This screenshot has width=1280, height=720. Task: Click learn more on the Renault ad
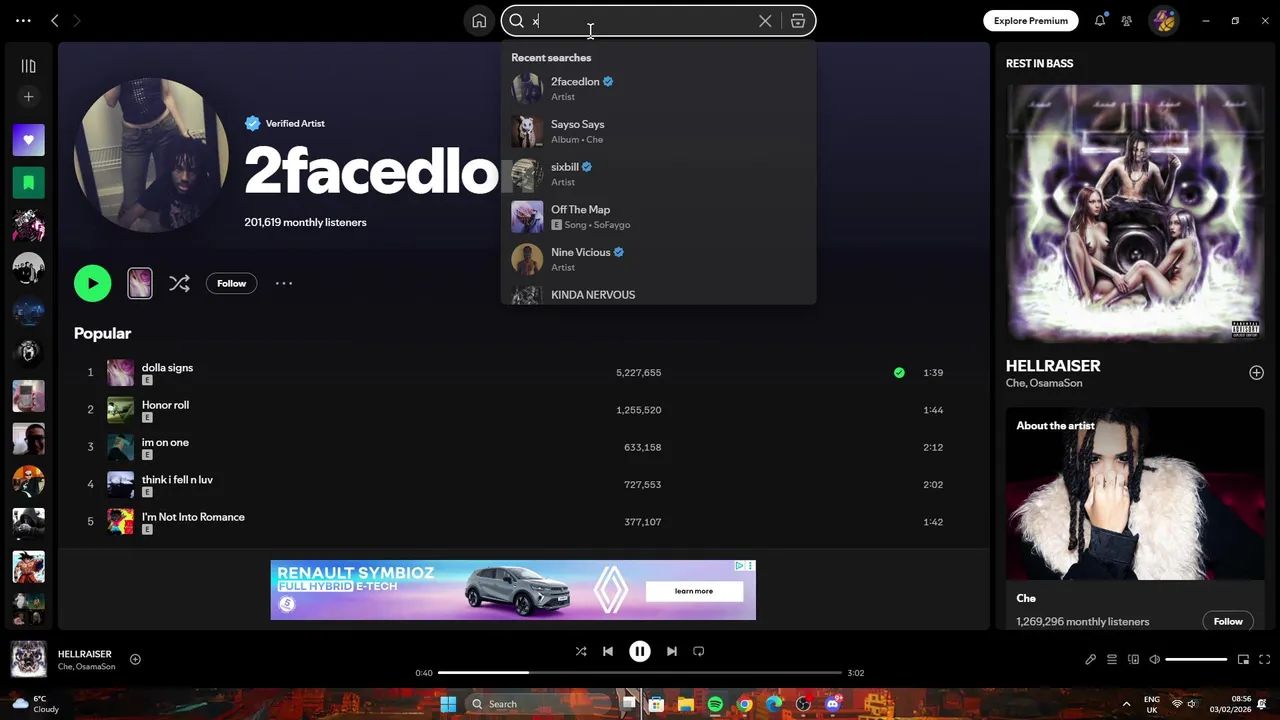click(694, 591)
